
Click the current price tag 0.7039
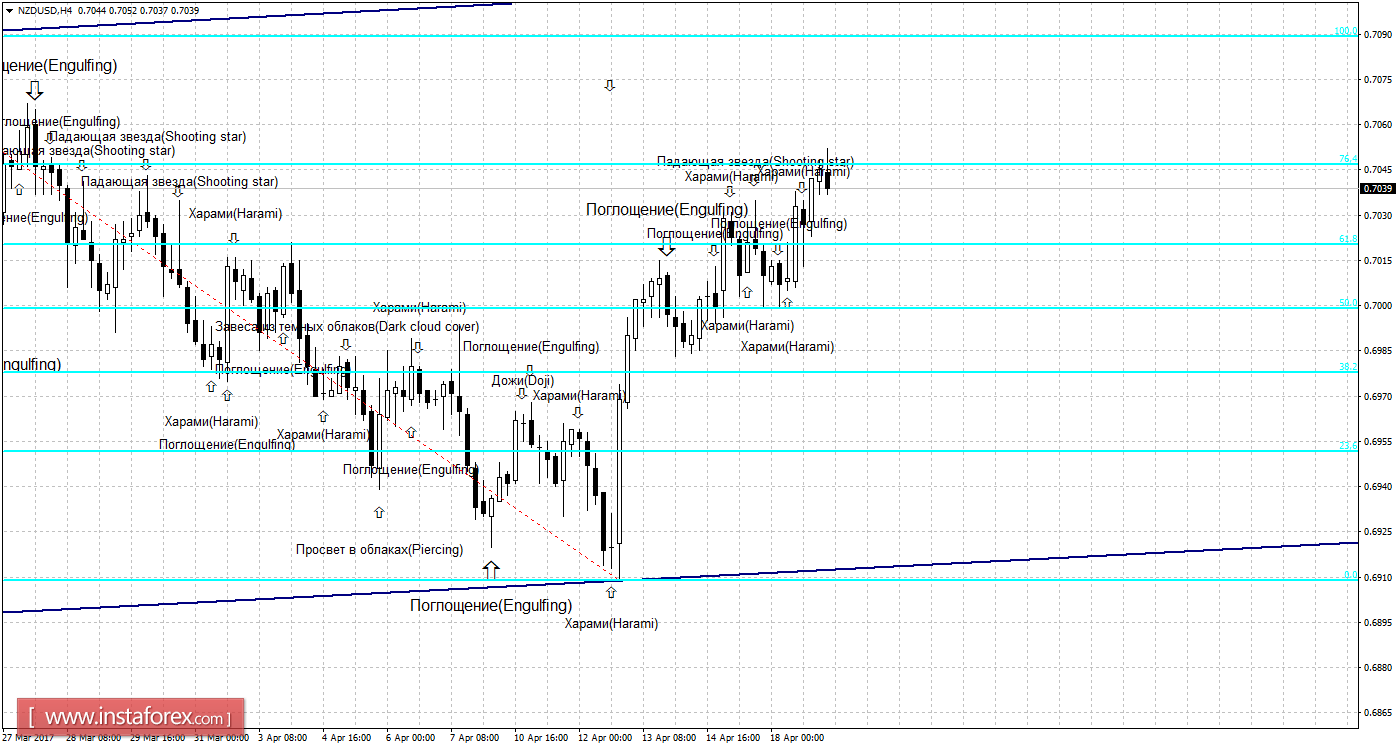[1378, 188]
